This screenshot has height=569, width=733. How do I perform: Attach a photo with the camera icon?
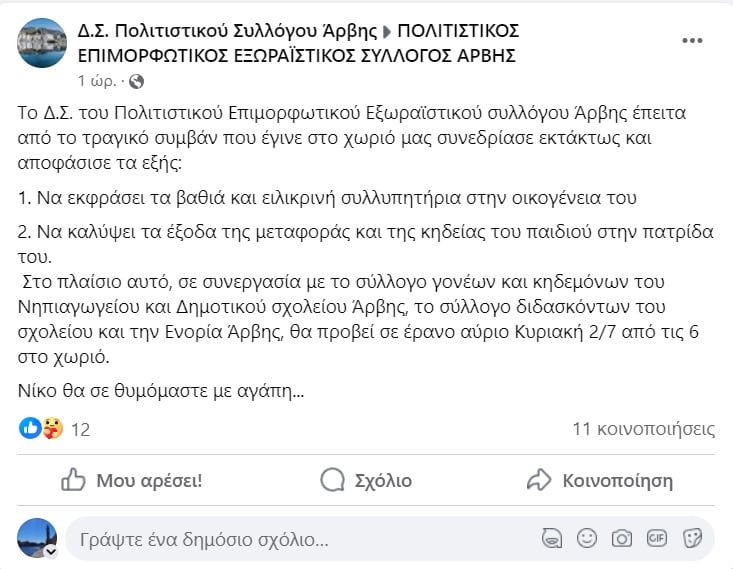pyautogui.click(x=622, y=539)
